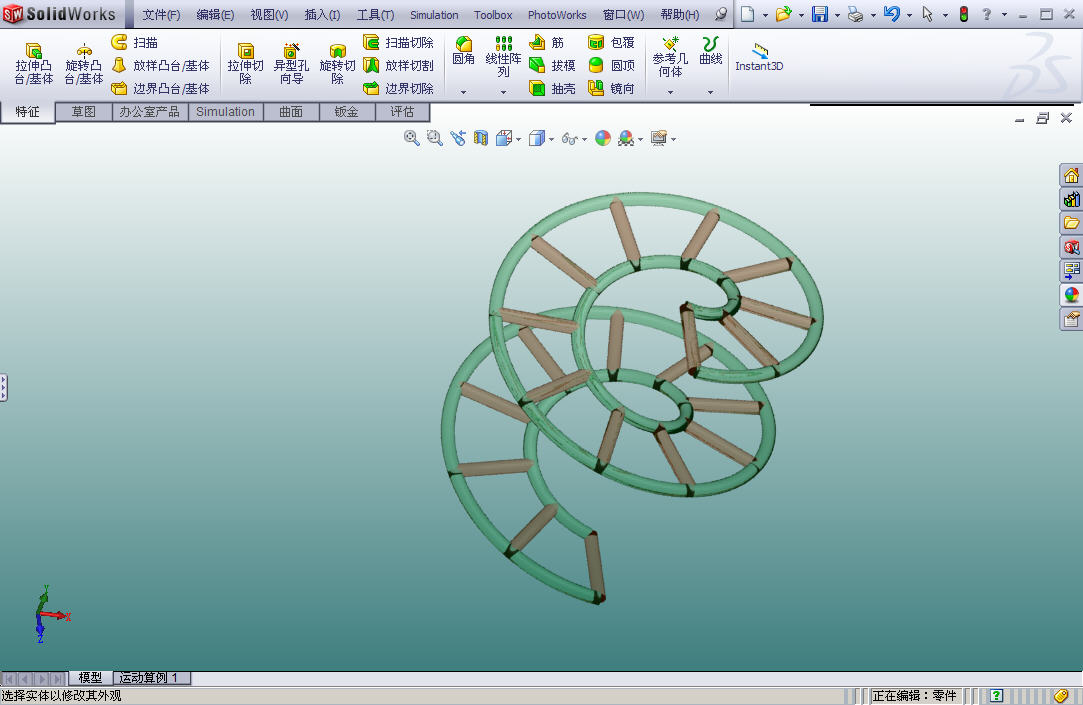
Task: Click the Print button
Action: pyautogui.click(x=855, y=14)
